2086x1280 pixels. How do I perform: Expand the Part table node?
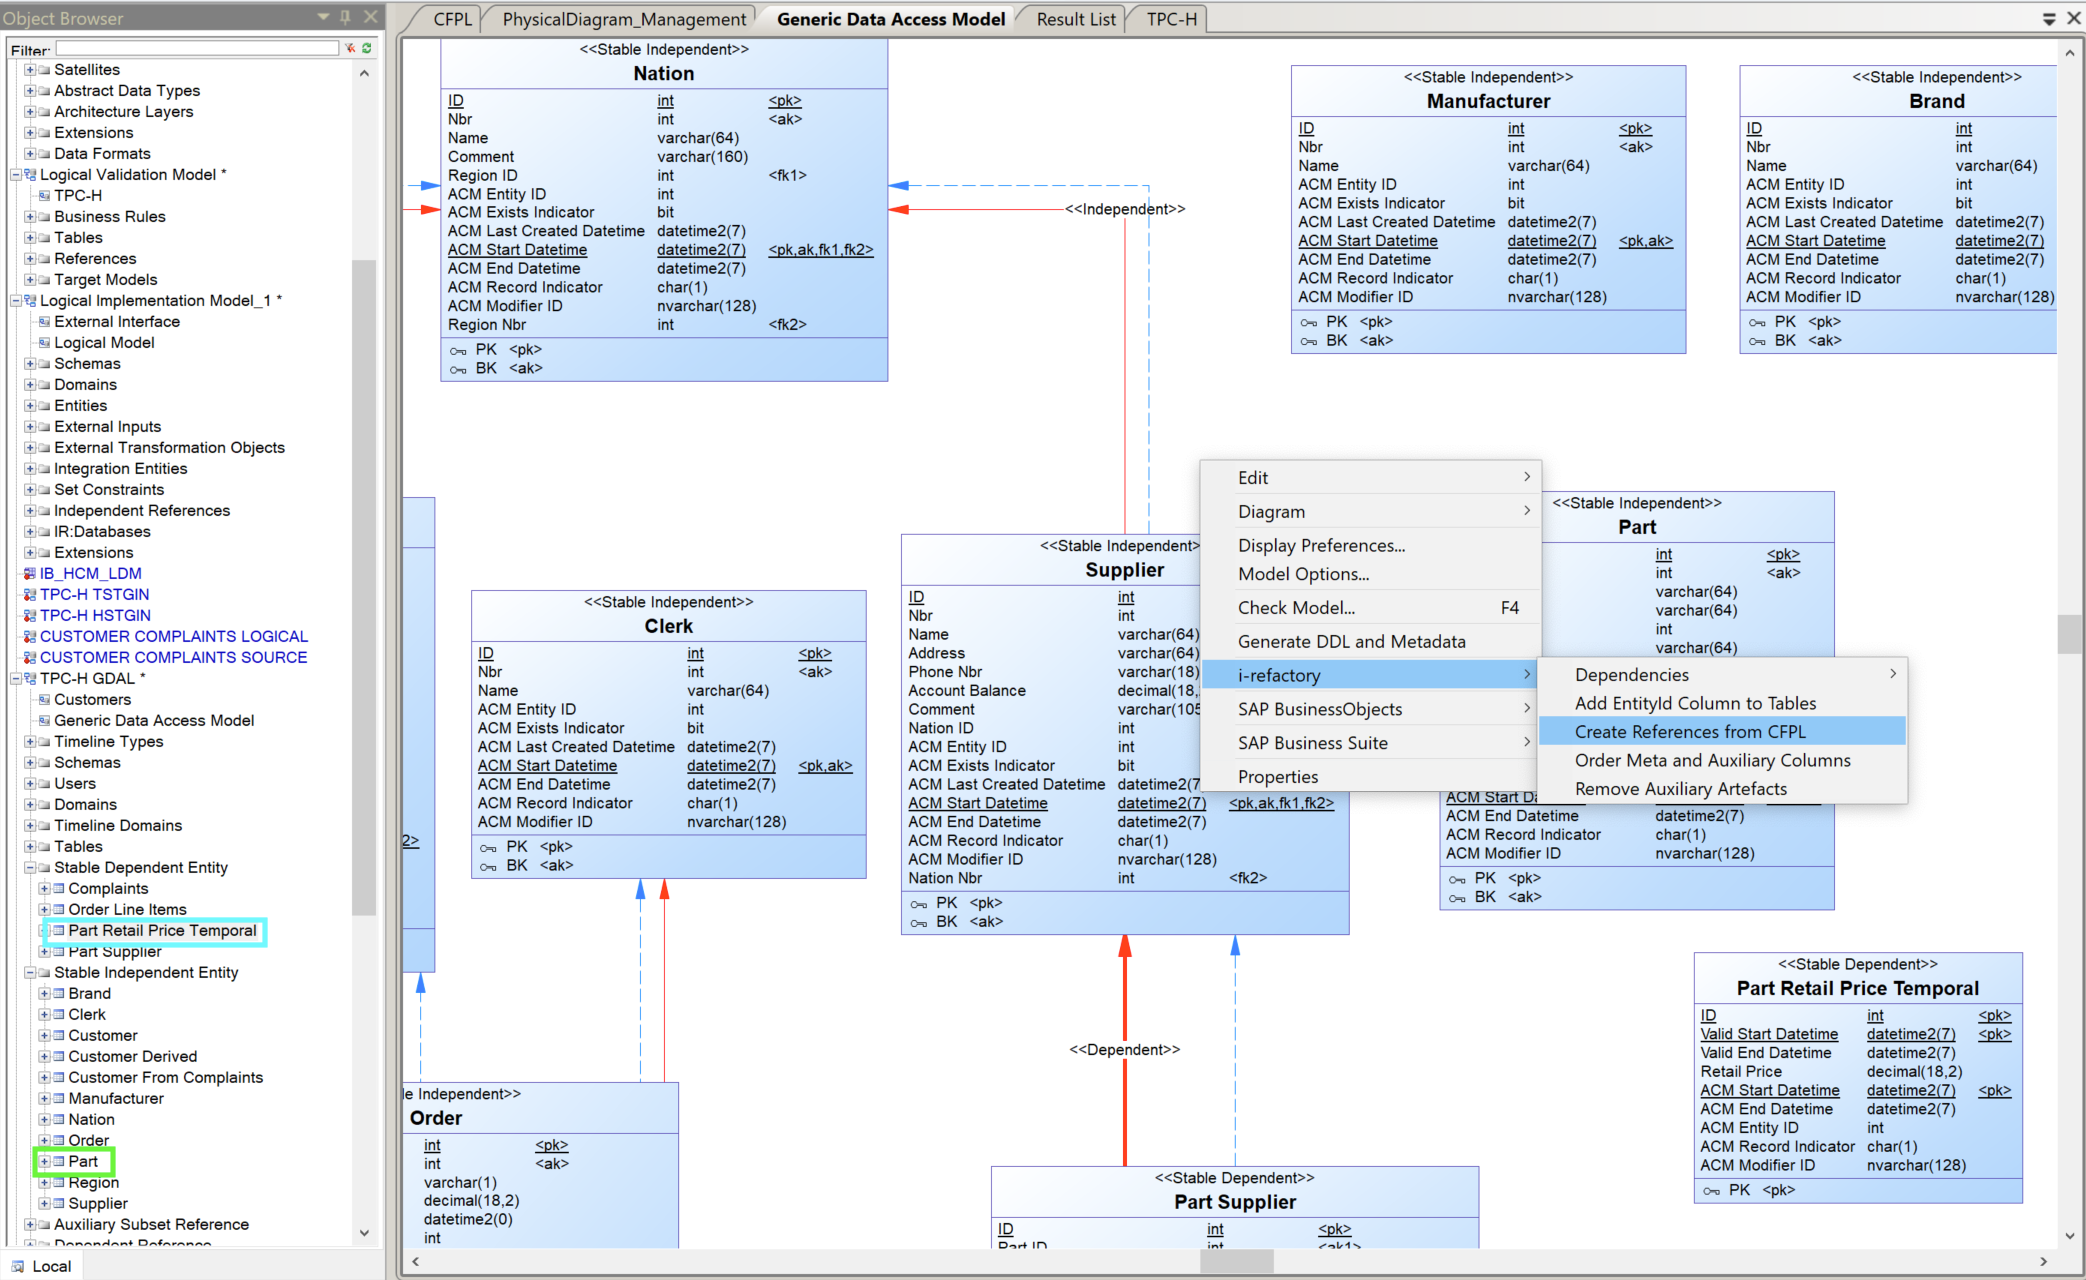tap(44, 1162)
